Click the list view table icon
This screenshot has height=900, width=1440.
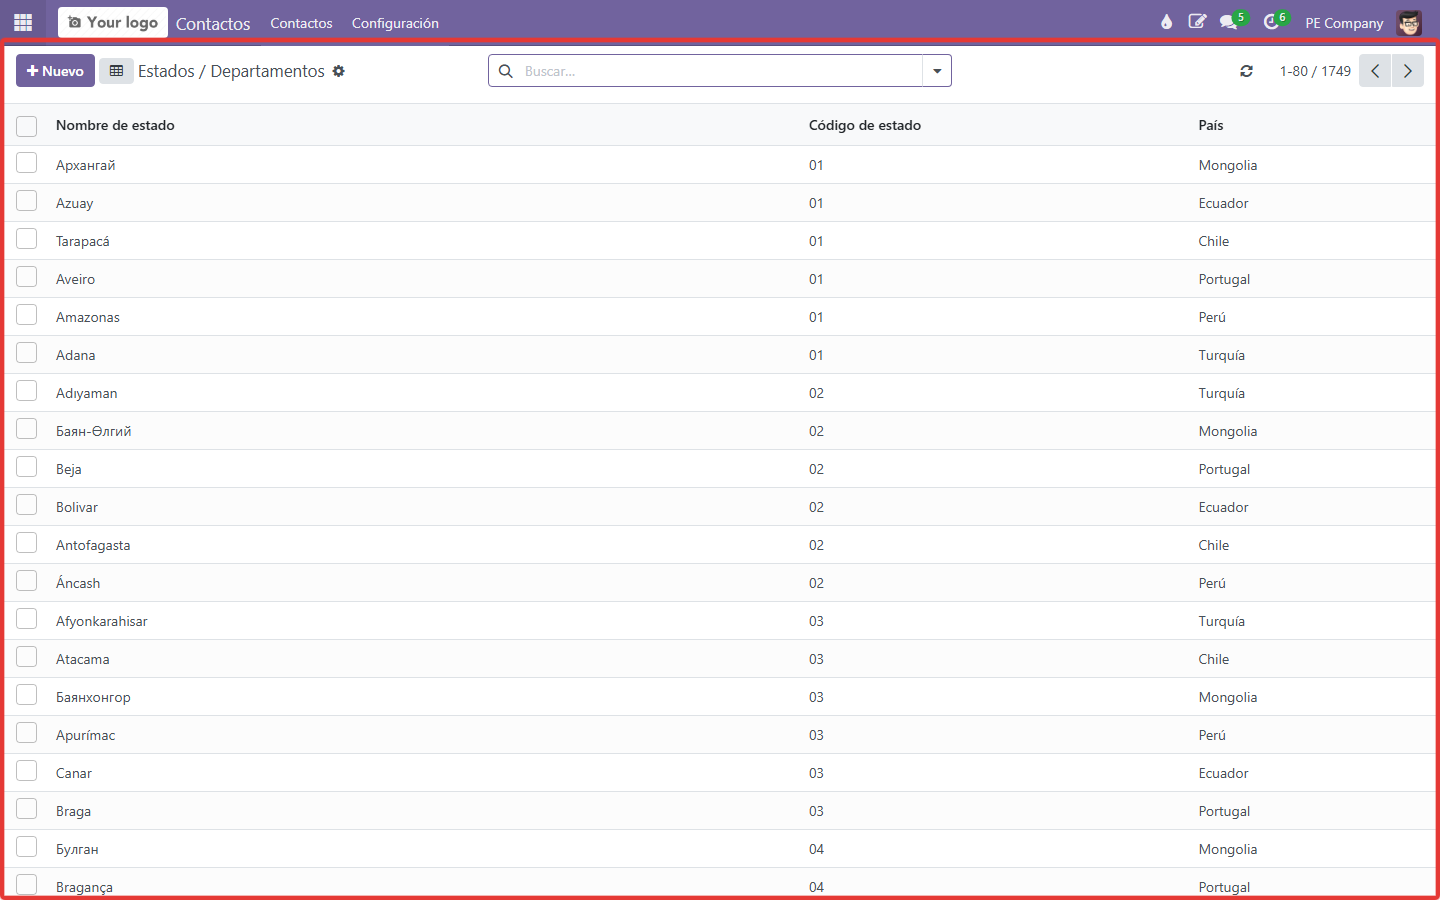point(116,71)
